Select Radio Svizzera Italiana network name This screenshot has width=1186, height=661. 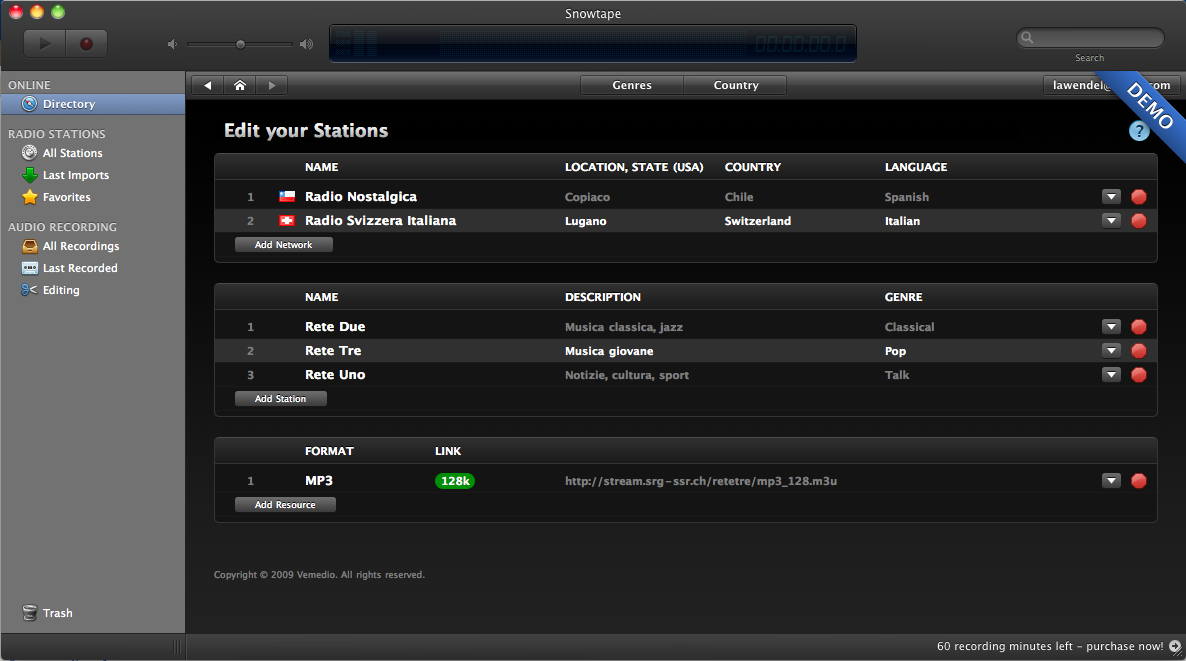(380, 221)
